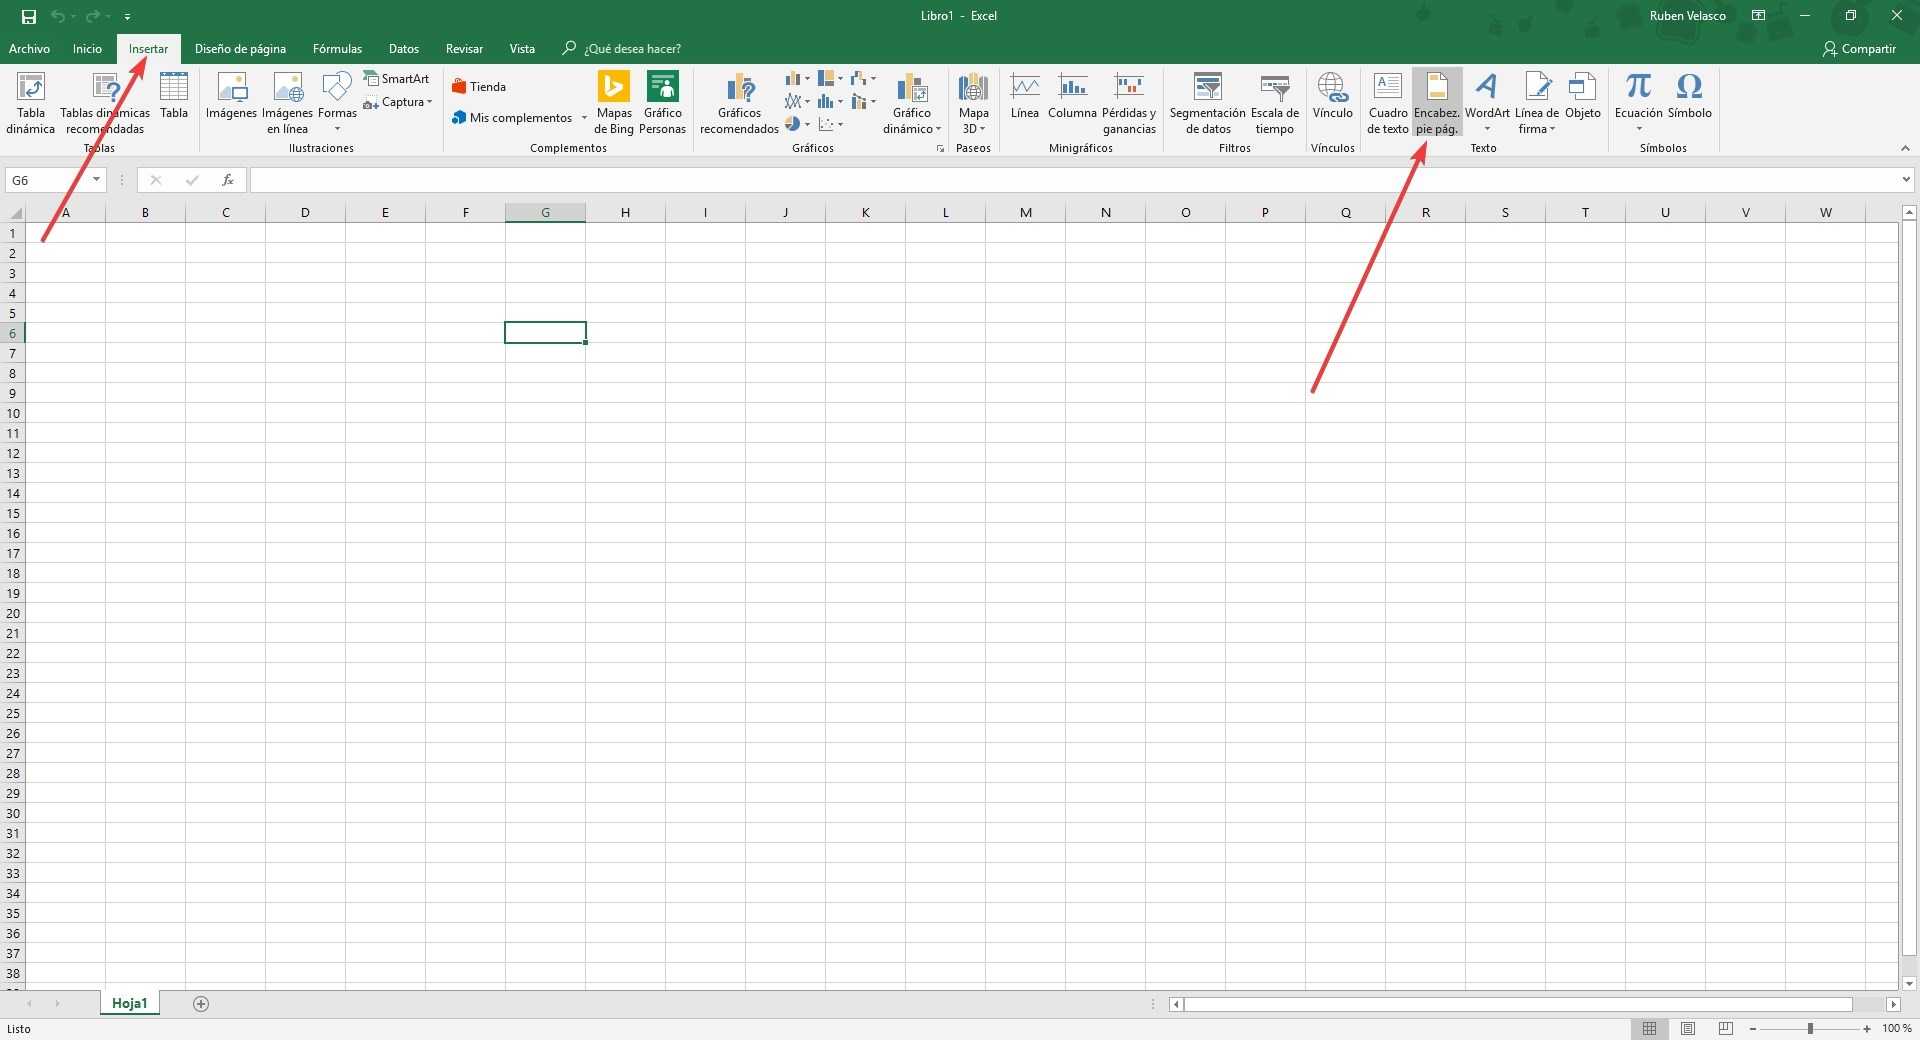Insert a Línea sparkline

[1024, 96]
